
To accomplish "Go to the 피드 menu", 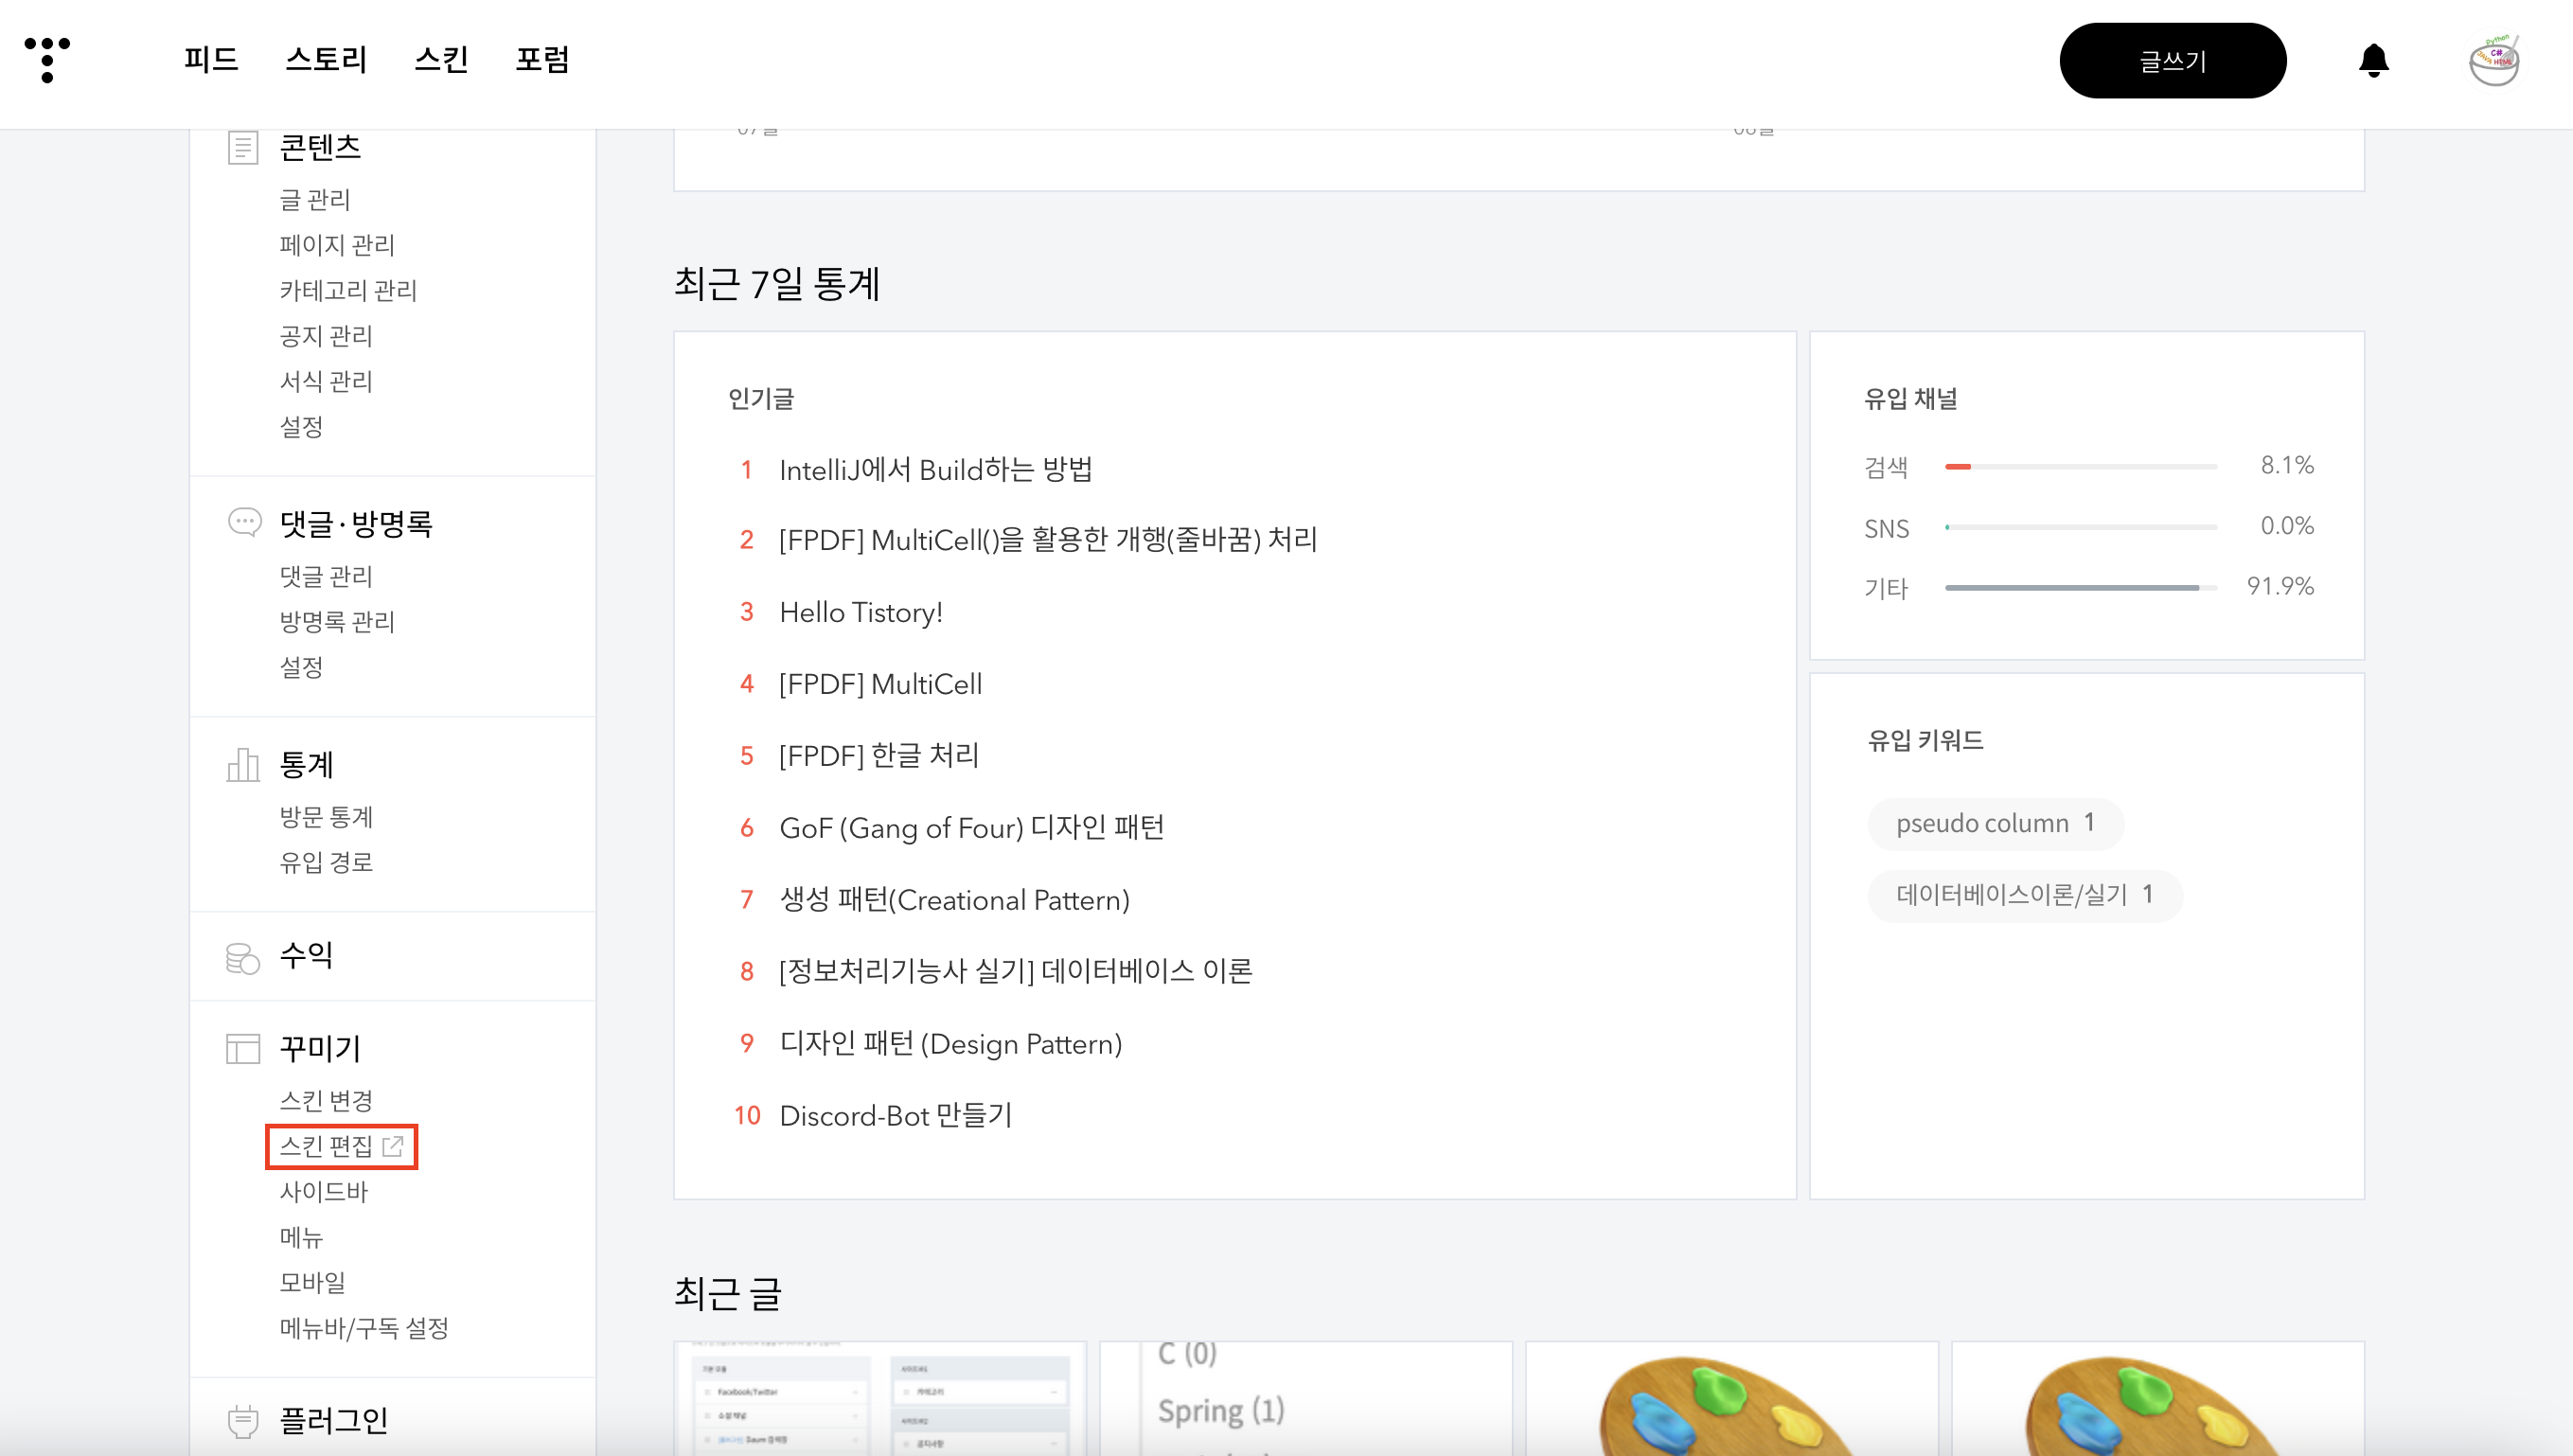I will tap(211, 60).
